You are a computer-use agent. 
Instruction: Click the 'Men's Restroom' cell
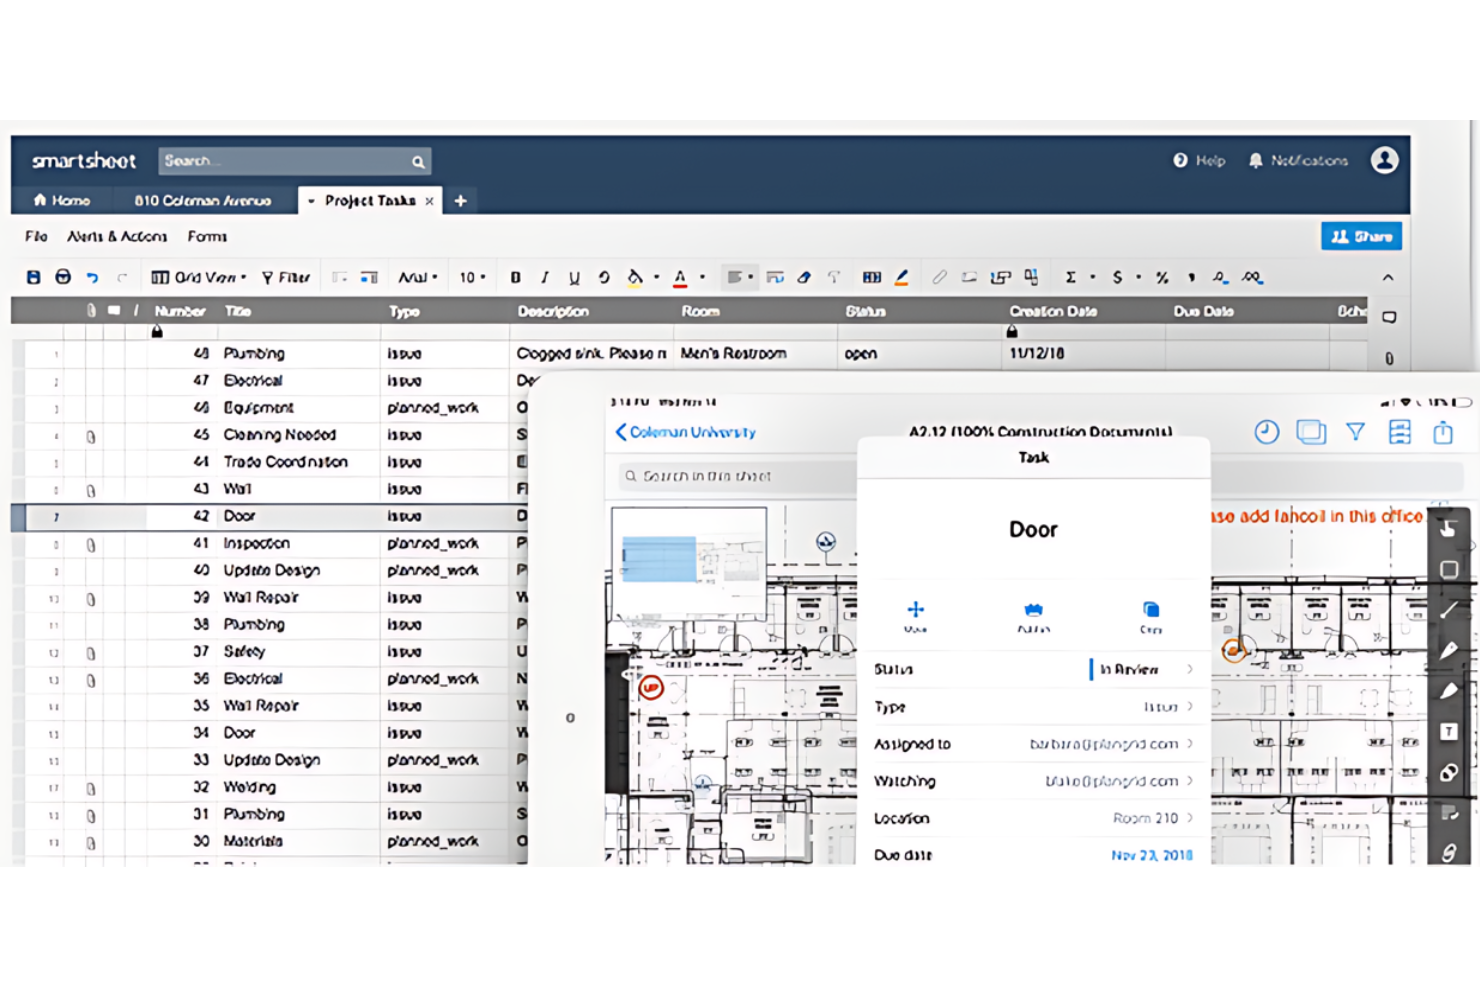coord(755,354)
